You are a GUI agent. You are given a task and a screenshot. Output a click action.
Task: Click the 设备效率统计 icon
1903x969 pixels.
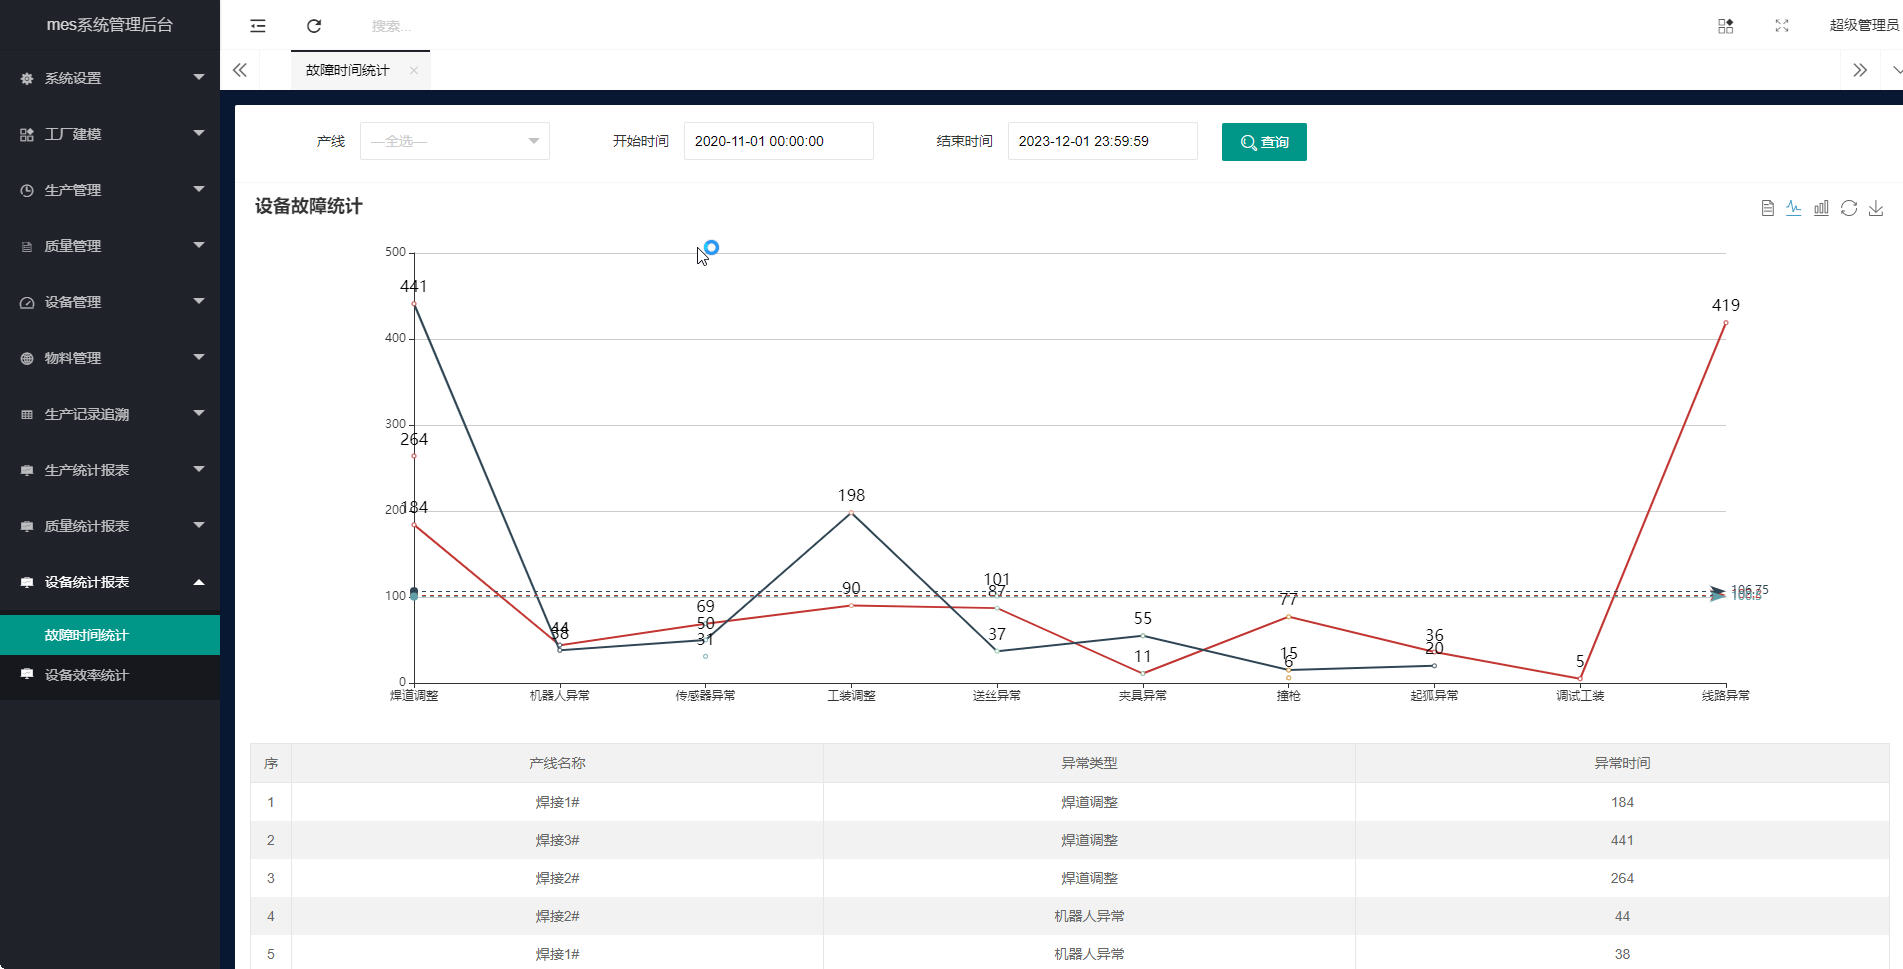click(x=27, y=674)
